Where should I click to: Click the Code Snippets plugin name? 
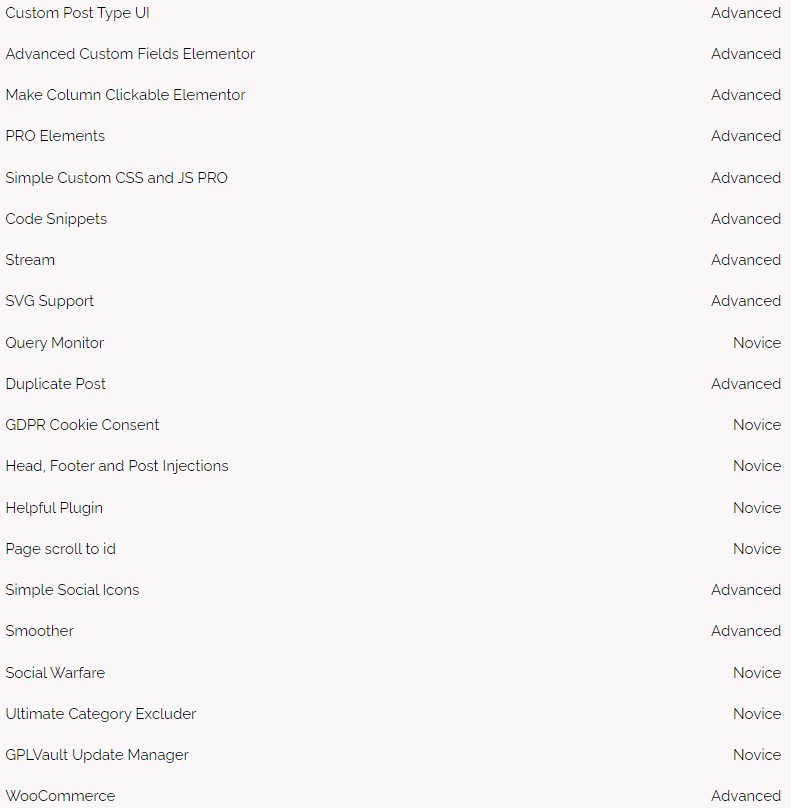[56, 219]
